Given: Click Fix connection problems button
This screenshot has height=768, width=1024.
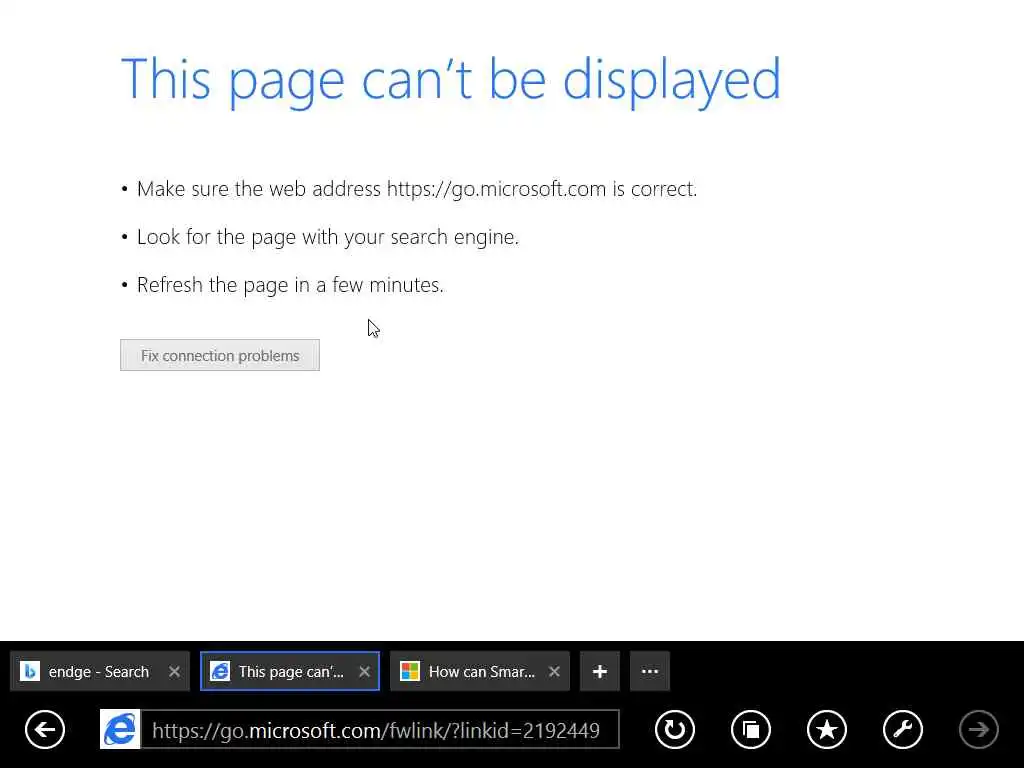Looking at the screenshot, I should click(220, 355).
